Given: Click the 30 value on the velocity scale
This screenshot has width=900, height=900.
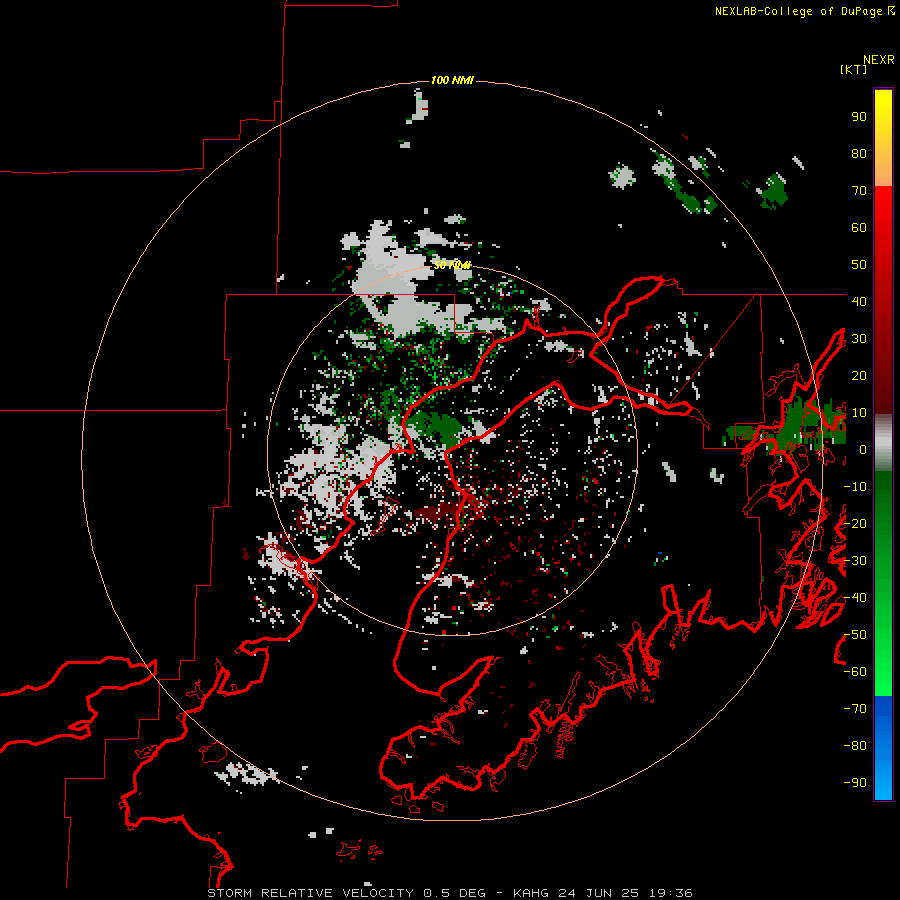Looking at the screenshot, I should click(x=859, y=339).
